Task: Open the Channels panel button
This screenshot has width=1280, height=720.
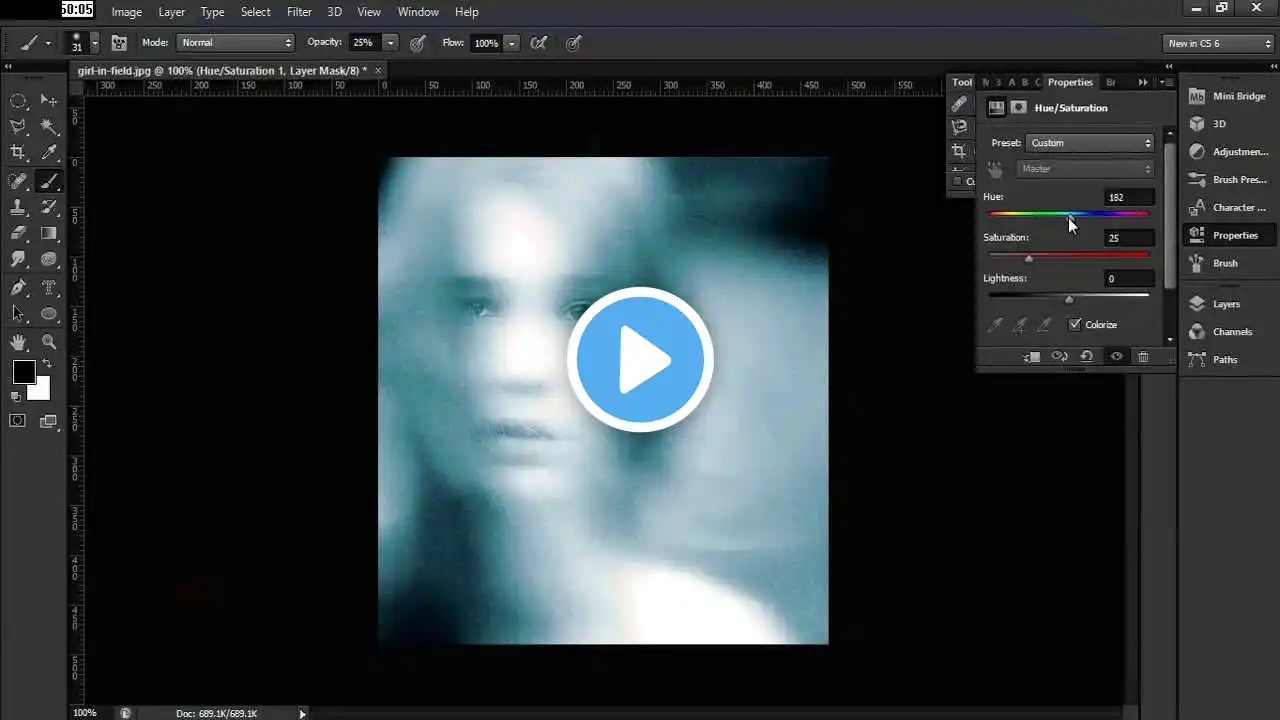Action: 1231,332
